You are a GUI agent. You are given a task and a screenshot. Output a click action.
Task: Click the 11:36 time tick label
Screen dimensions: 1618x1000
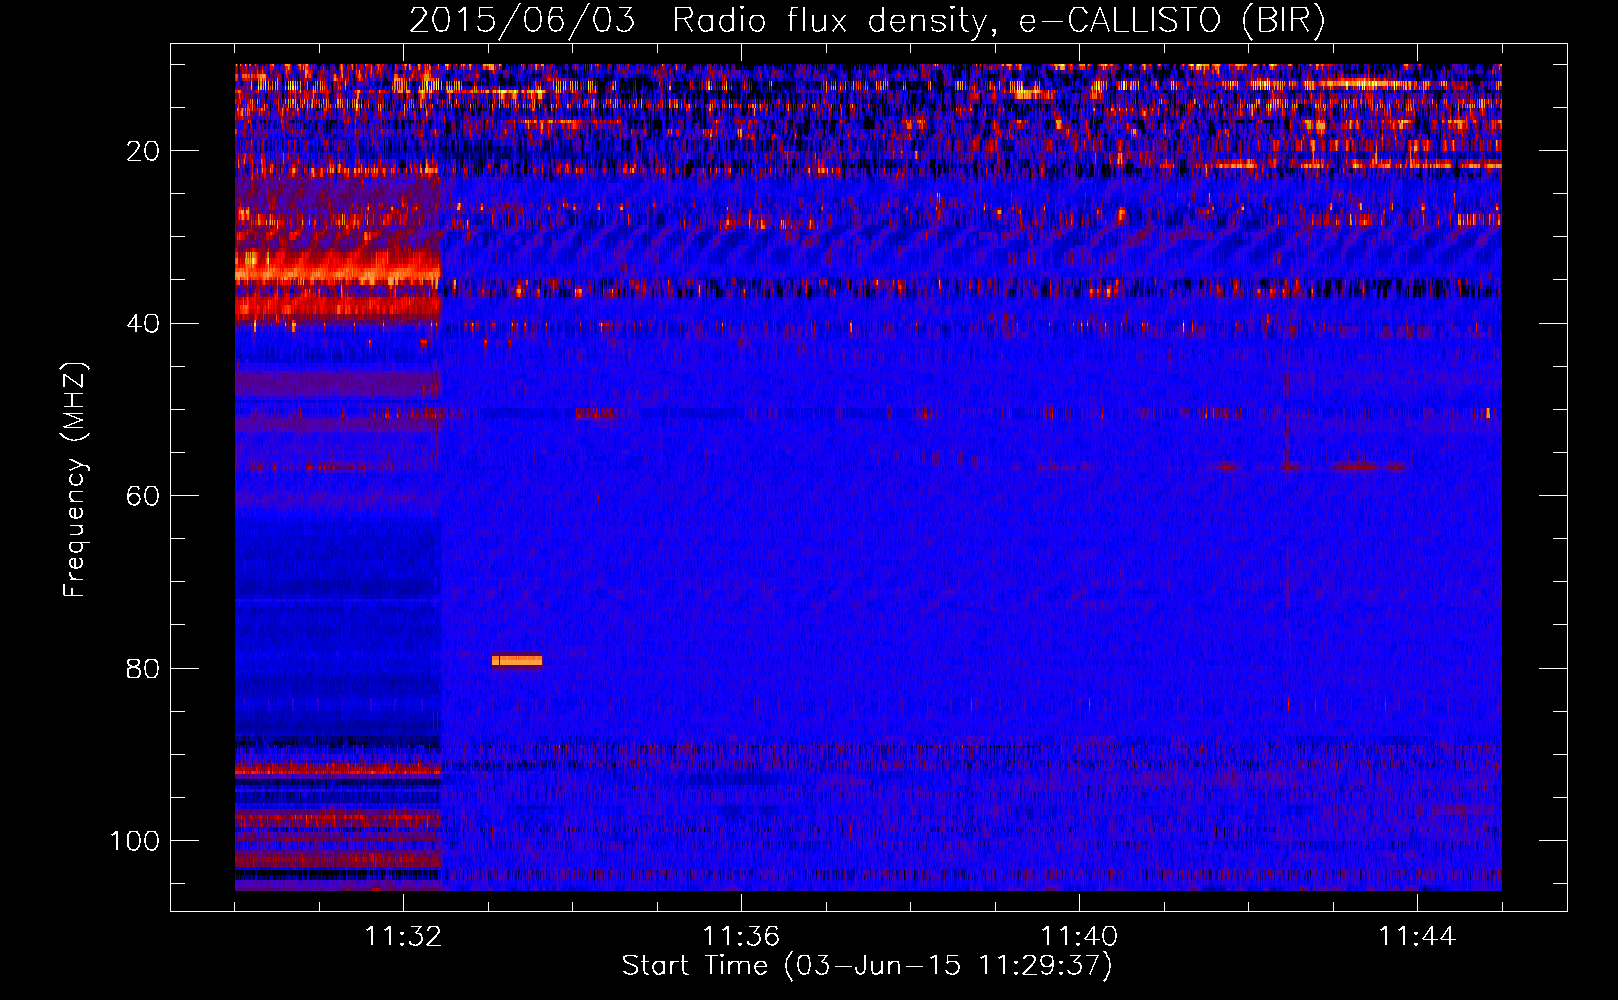tap(741, 937)
